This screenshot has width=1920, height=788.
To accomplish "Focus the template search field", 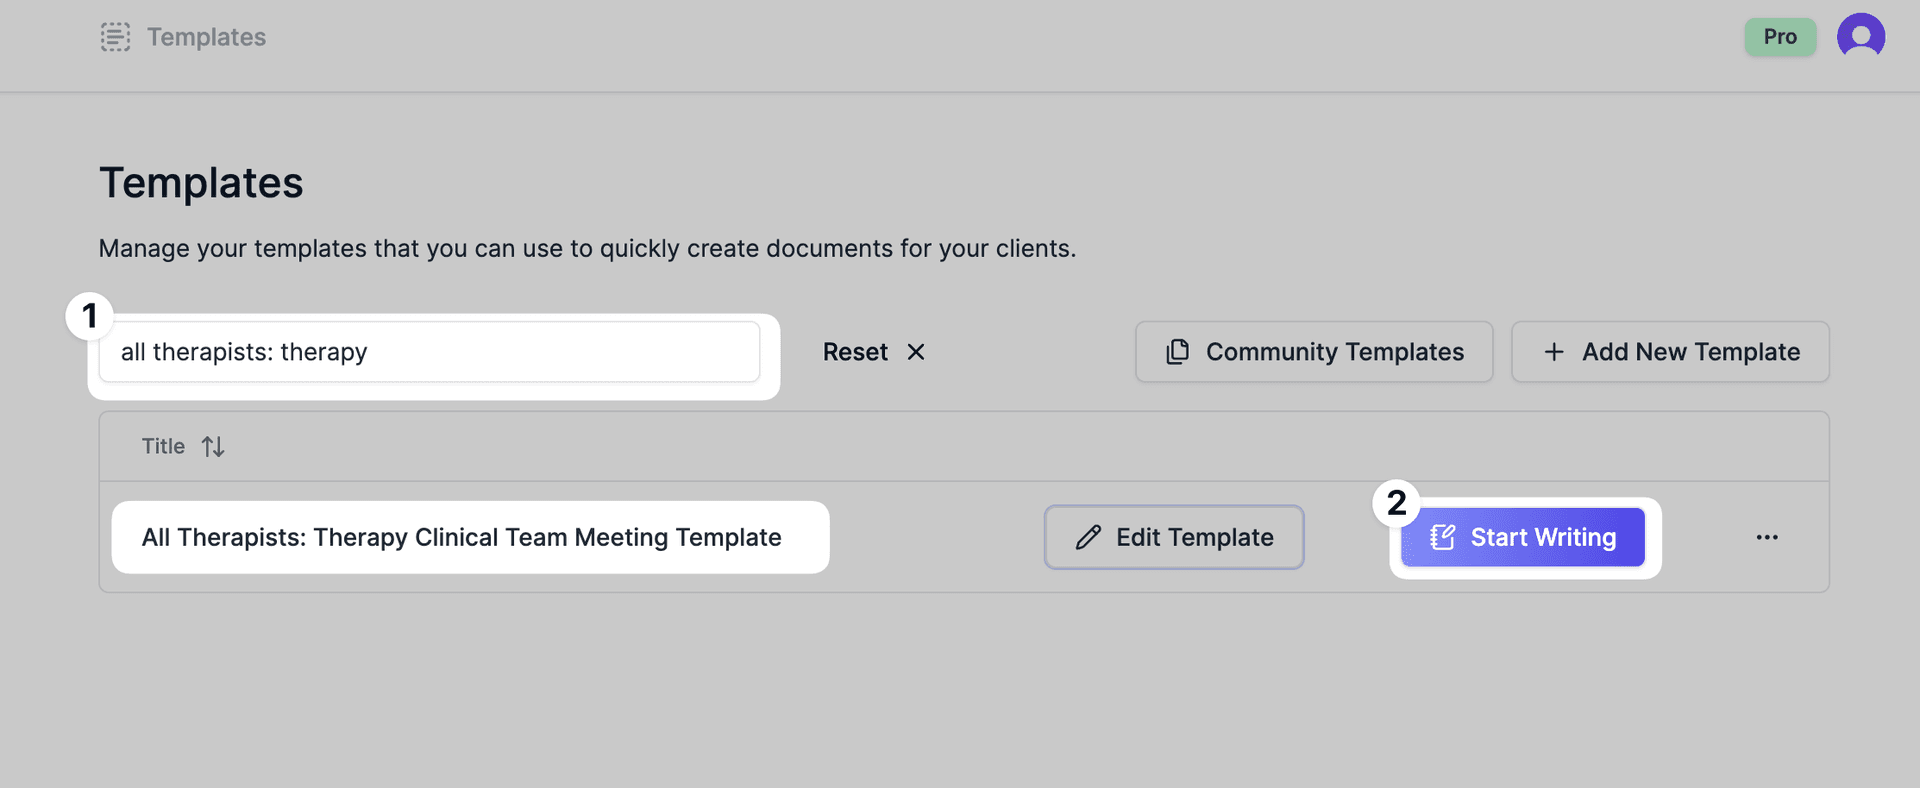I will click(x=429, y=352).
